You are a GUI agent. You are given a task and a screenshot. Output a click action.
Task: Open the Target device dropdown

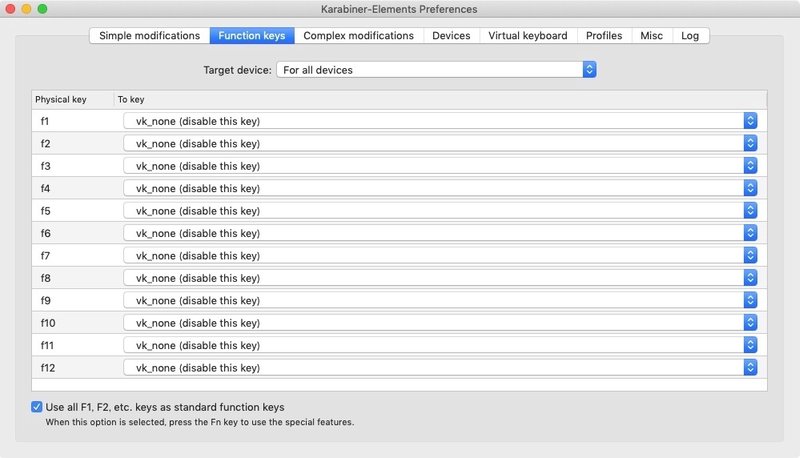[x=436, y=70]
